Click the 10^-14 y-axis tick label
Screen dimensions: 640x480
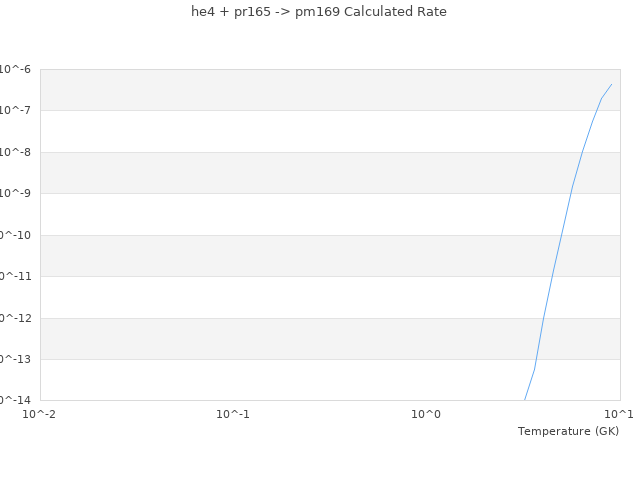click(15, 400)
